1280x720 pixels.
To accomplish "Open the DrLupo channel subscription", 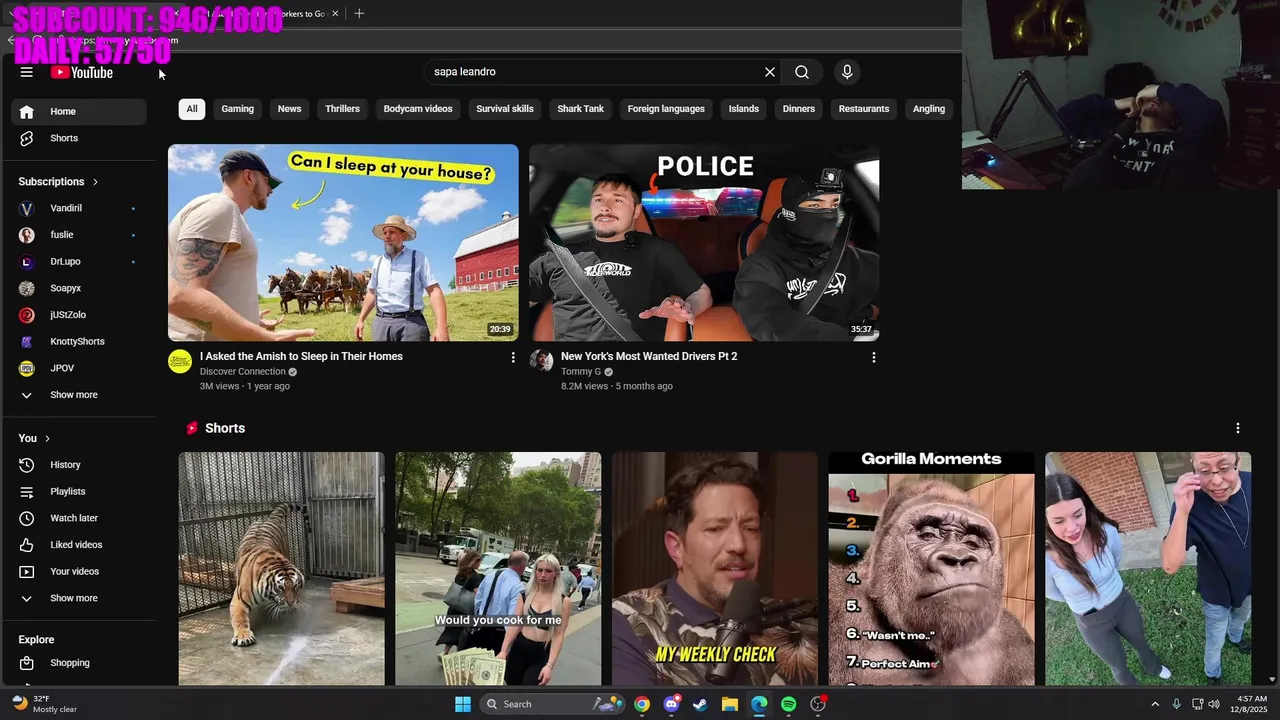I will pyautogui.click(x=79, y=261).
